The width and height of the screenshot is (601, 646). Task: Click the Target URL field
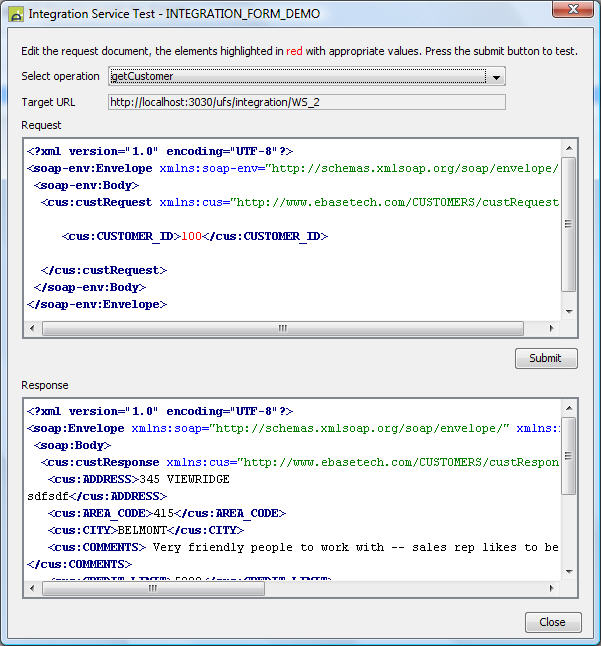pos(306,102)
